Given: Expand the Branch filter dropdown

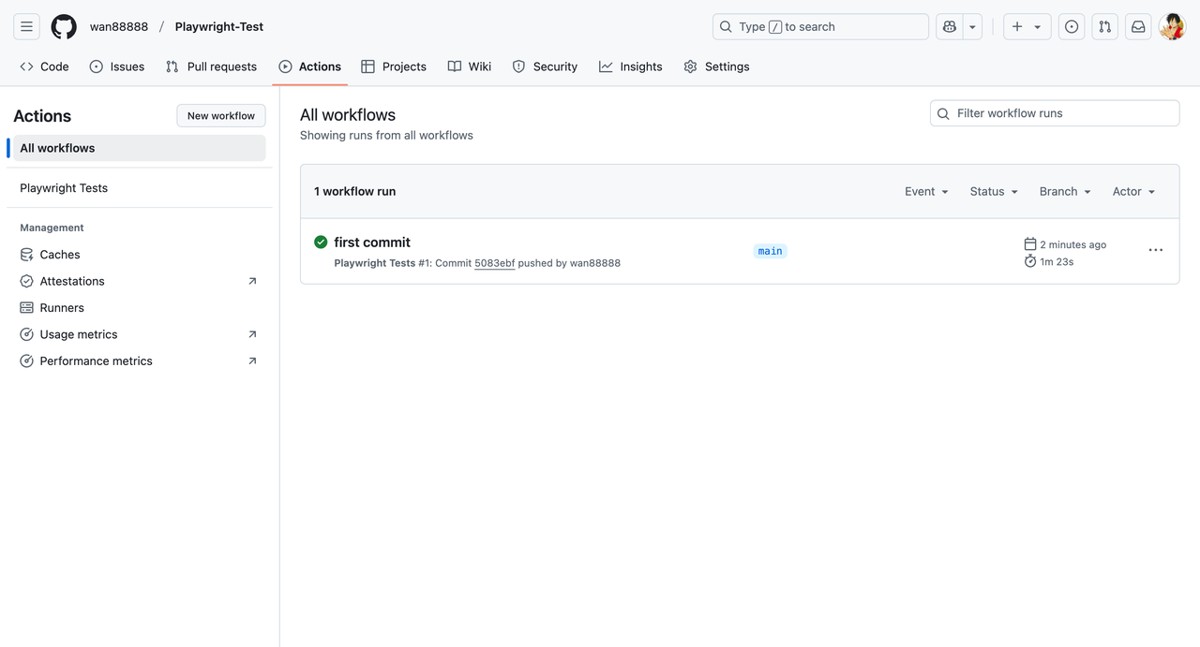Looking at the screenshot, I should click(1065, 192).
